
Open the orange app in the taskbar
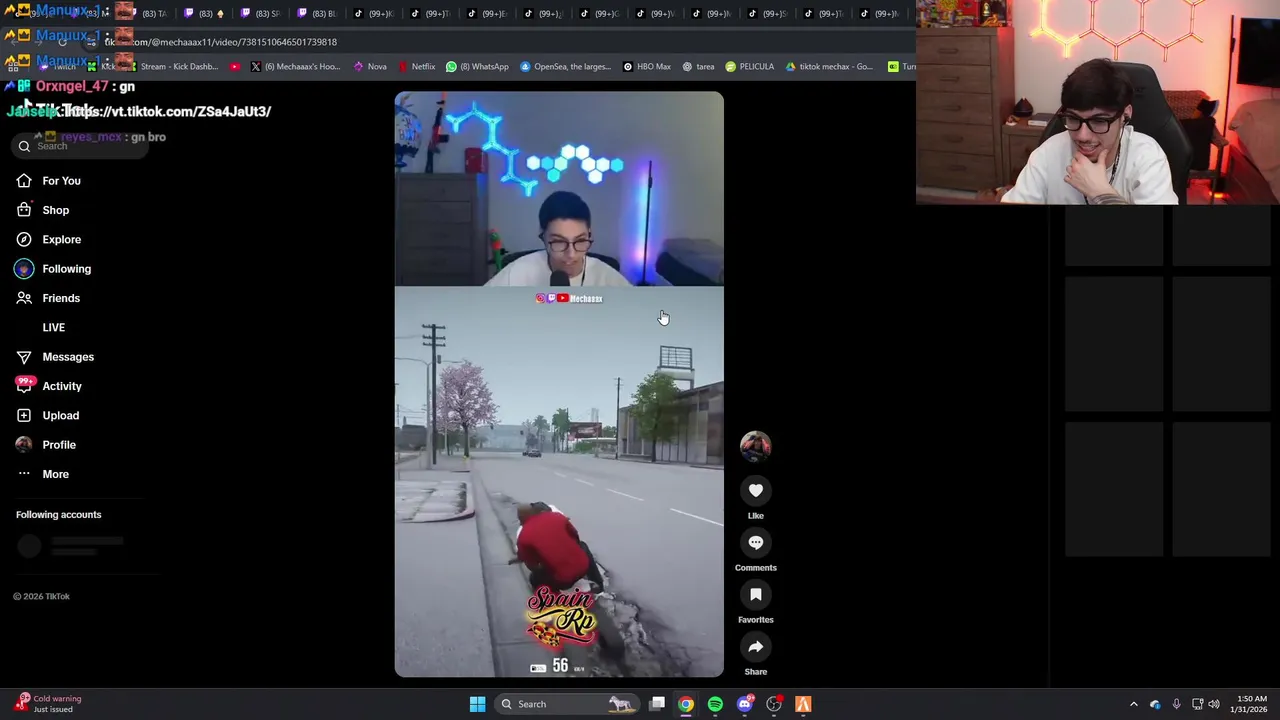point(803,704)
